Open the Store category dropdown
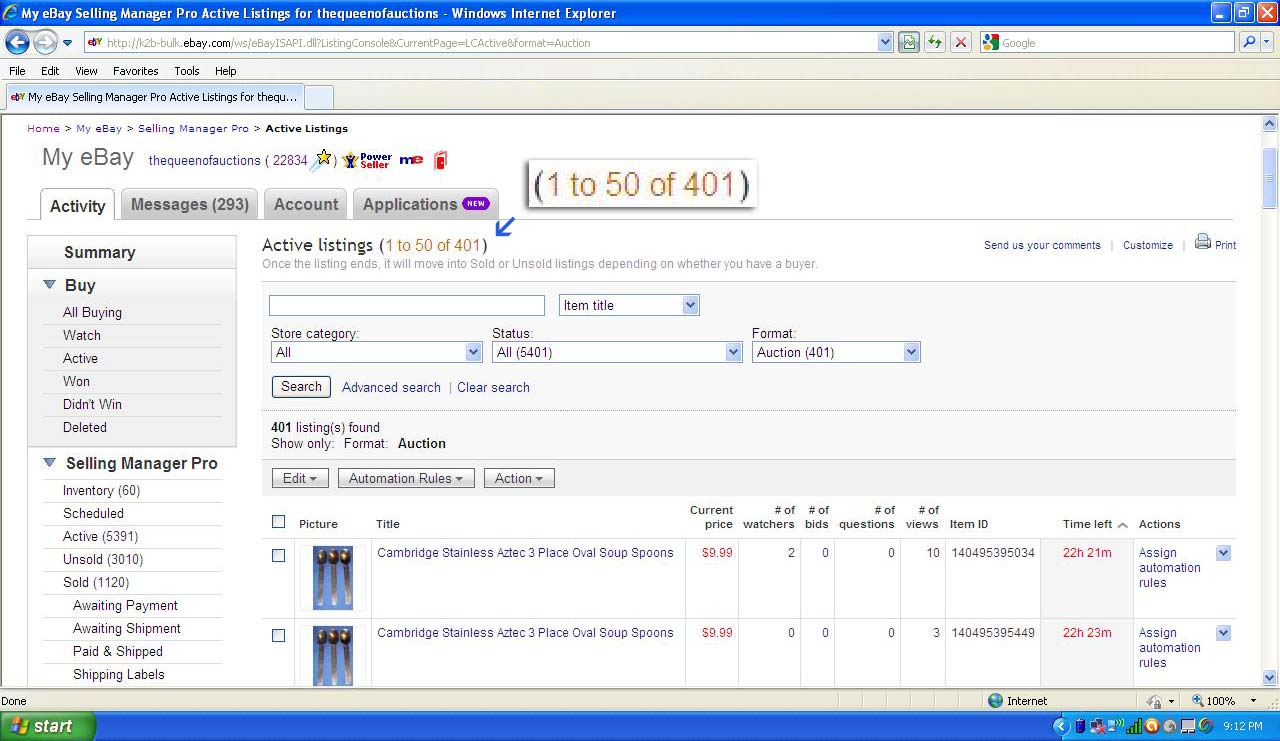 [x=377, y=352]
